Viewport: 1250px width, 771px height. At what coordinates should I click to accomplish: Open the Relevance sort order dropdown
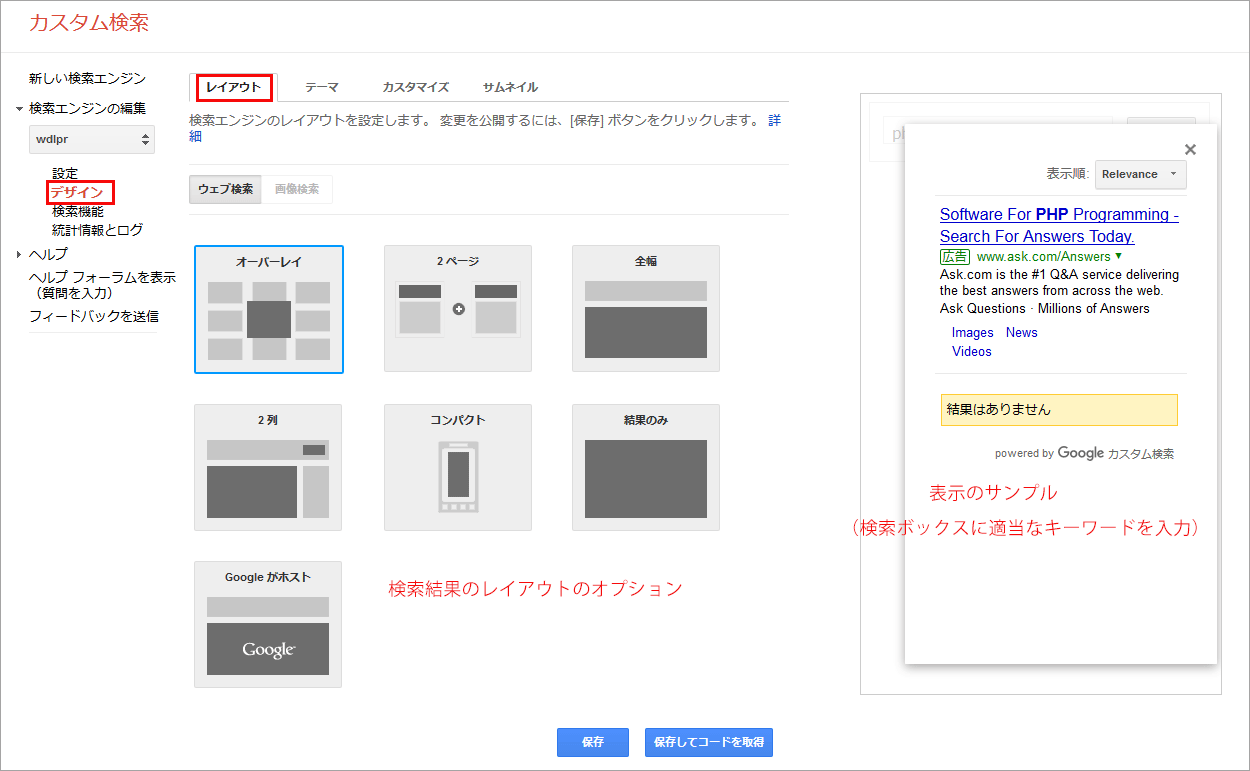[x=1141, y=174]
